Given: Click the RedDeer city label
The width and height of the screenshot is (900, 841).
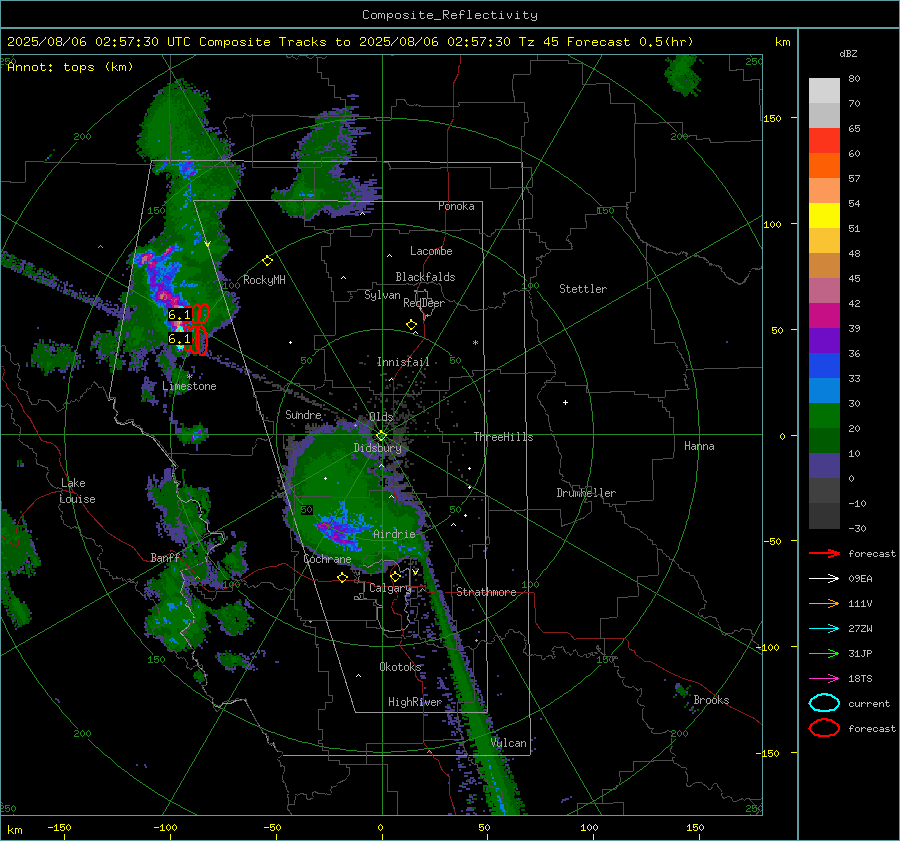Looking at the screenshot, I should [424, 303].
